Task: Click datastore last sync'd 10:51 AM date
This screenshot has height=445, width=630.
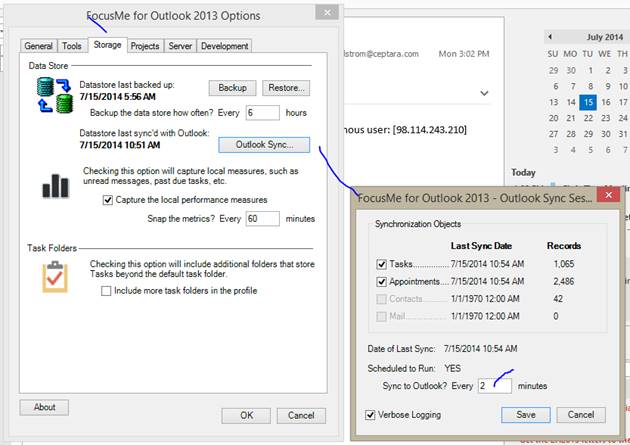Action: point(120,145)
